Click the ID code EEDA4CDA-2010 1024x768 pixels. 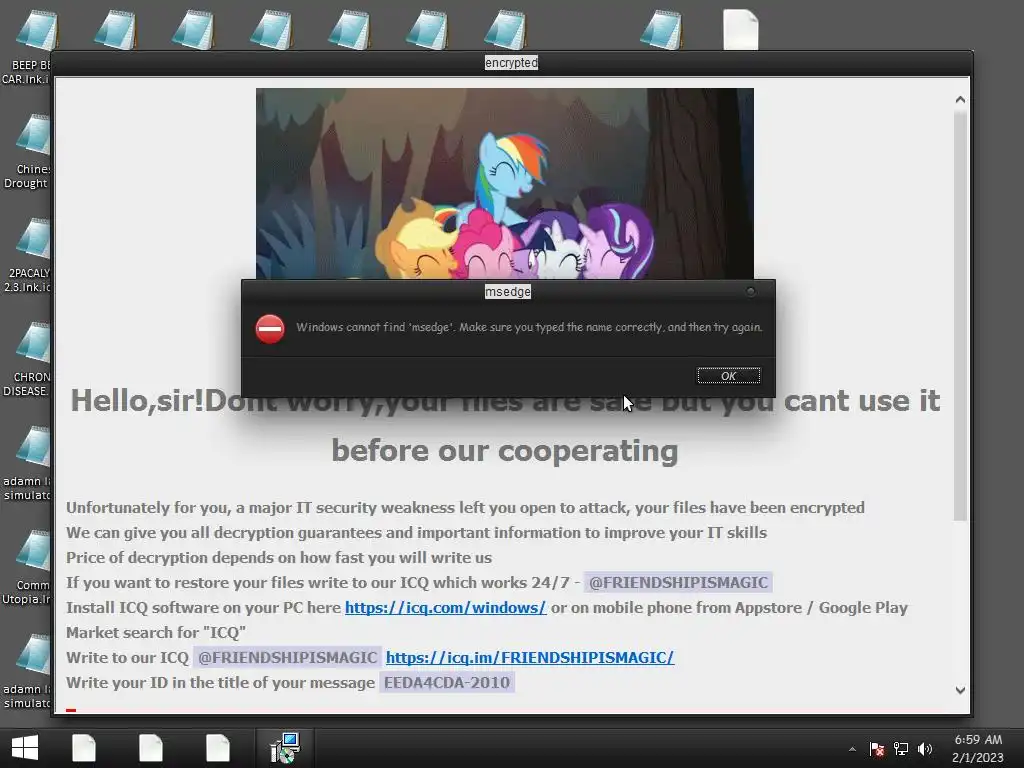(447, 682)
